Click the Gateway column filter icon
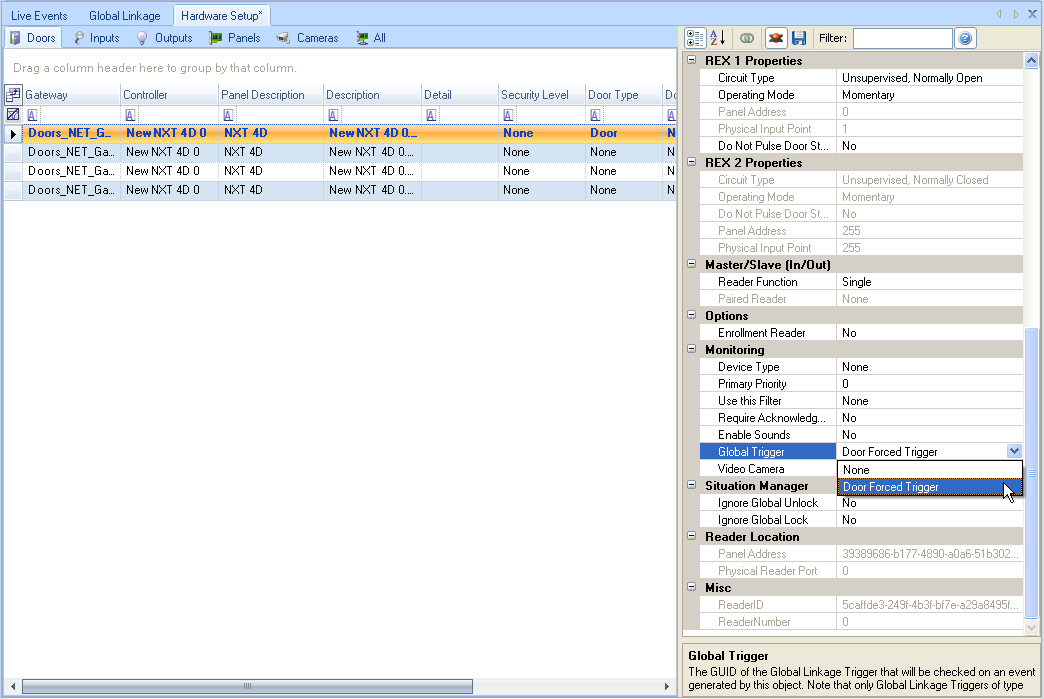This screenshot has height=699, width=1044. coord(32,115)
